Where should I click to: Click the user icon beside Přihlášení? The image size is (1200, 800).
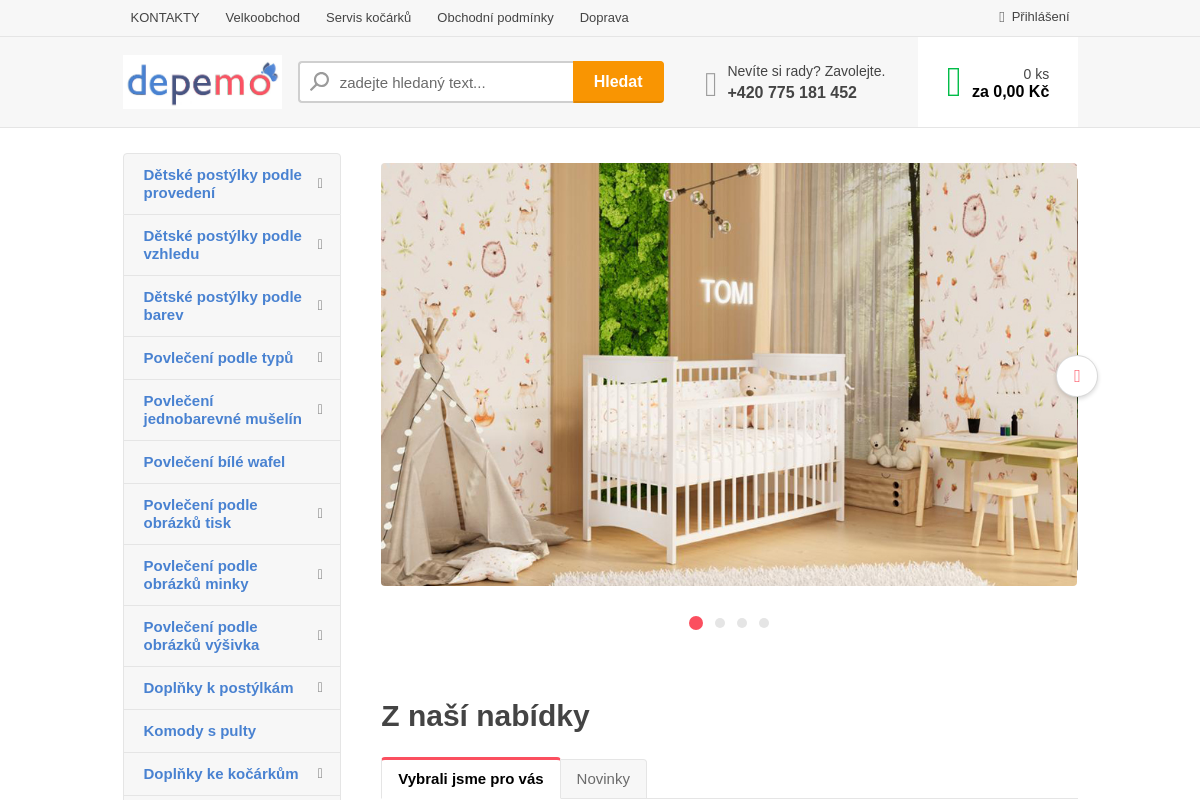click(1001, 17)
